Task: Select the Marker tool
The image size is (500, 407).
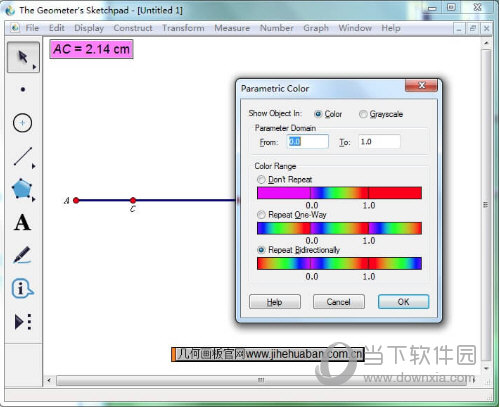Action: click(22, 255)
